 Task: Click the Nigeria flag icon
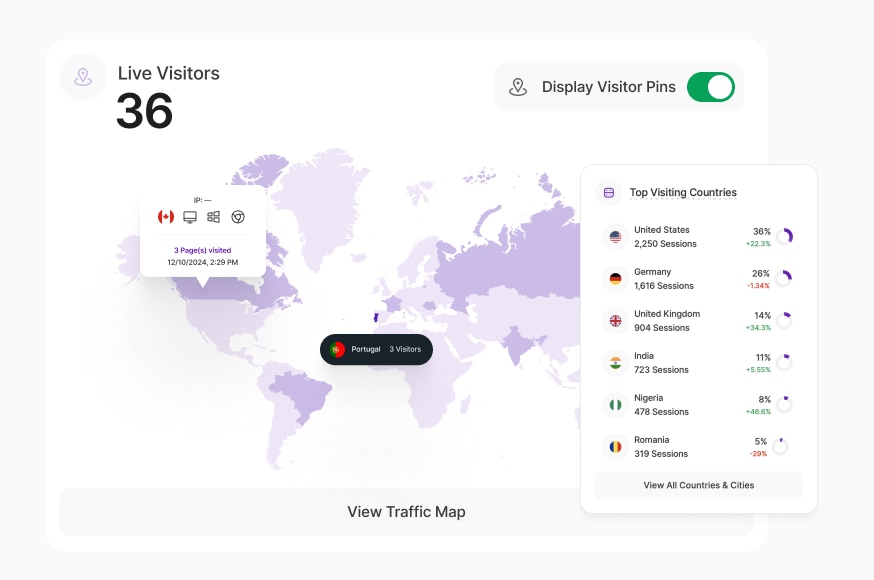point(616,405)
